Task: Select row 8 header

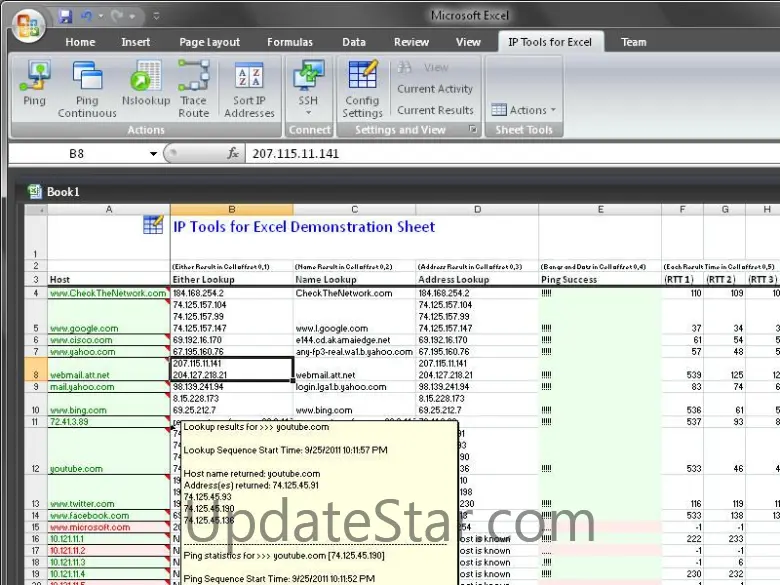Action: pyautogui.click(x=36, y=369)
